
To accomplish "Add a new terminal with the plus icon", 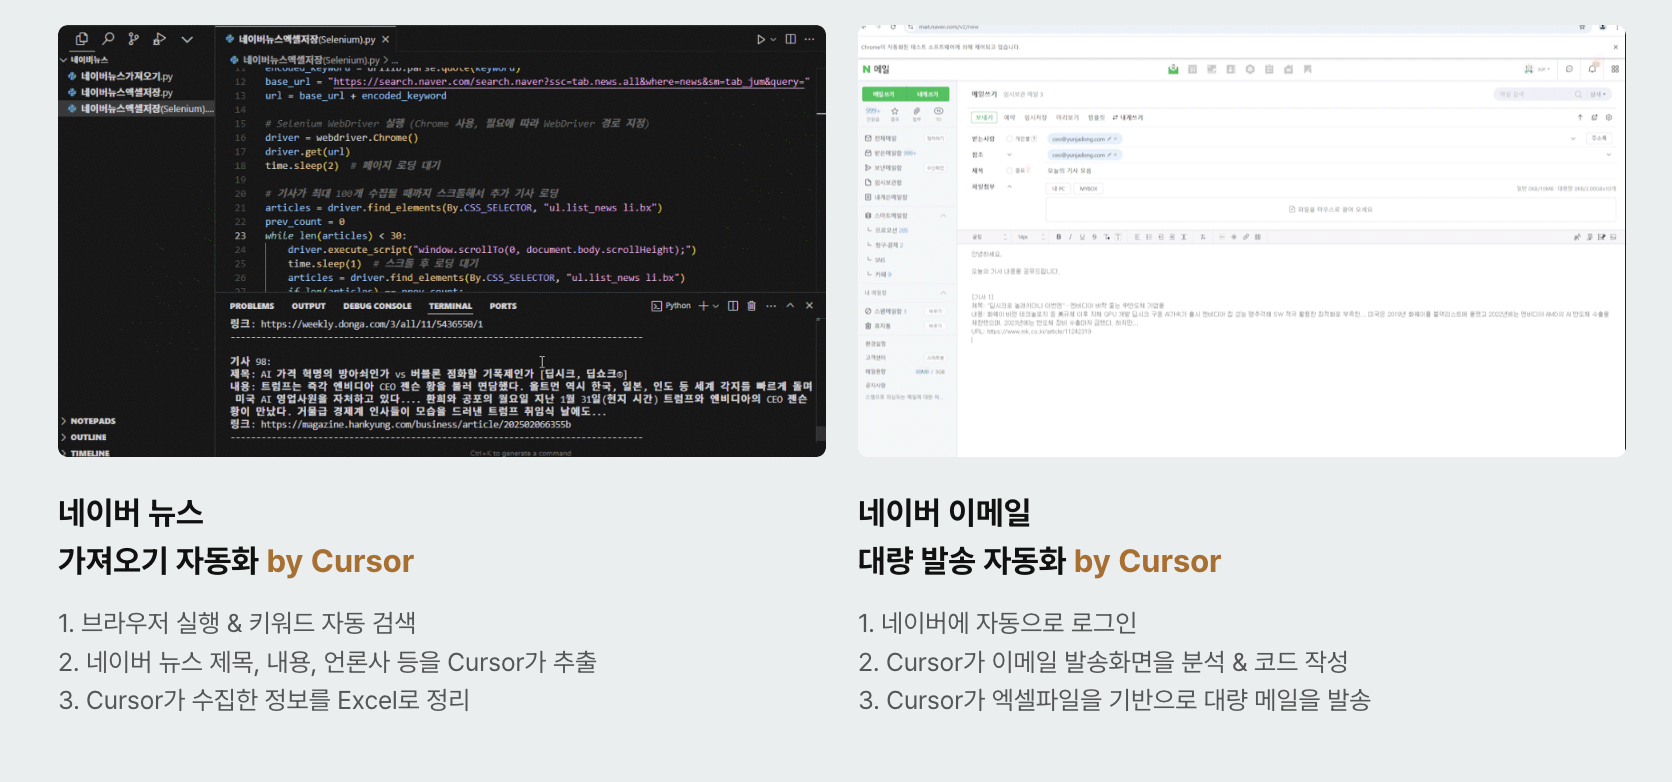I will [x=703, y=306].
